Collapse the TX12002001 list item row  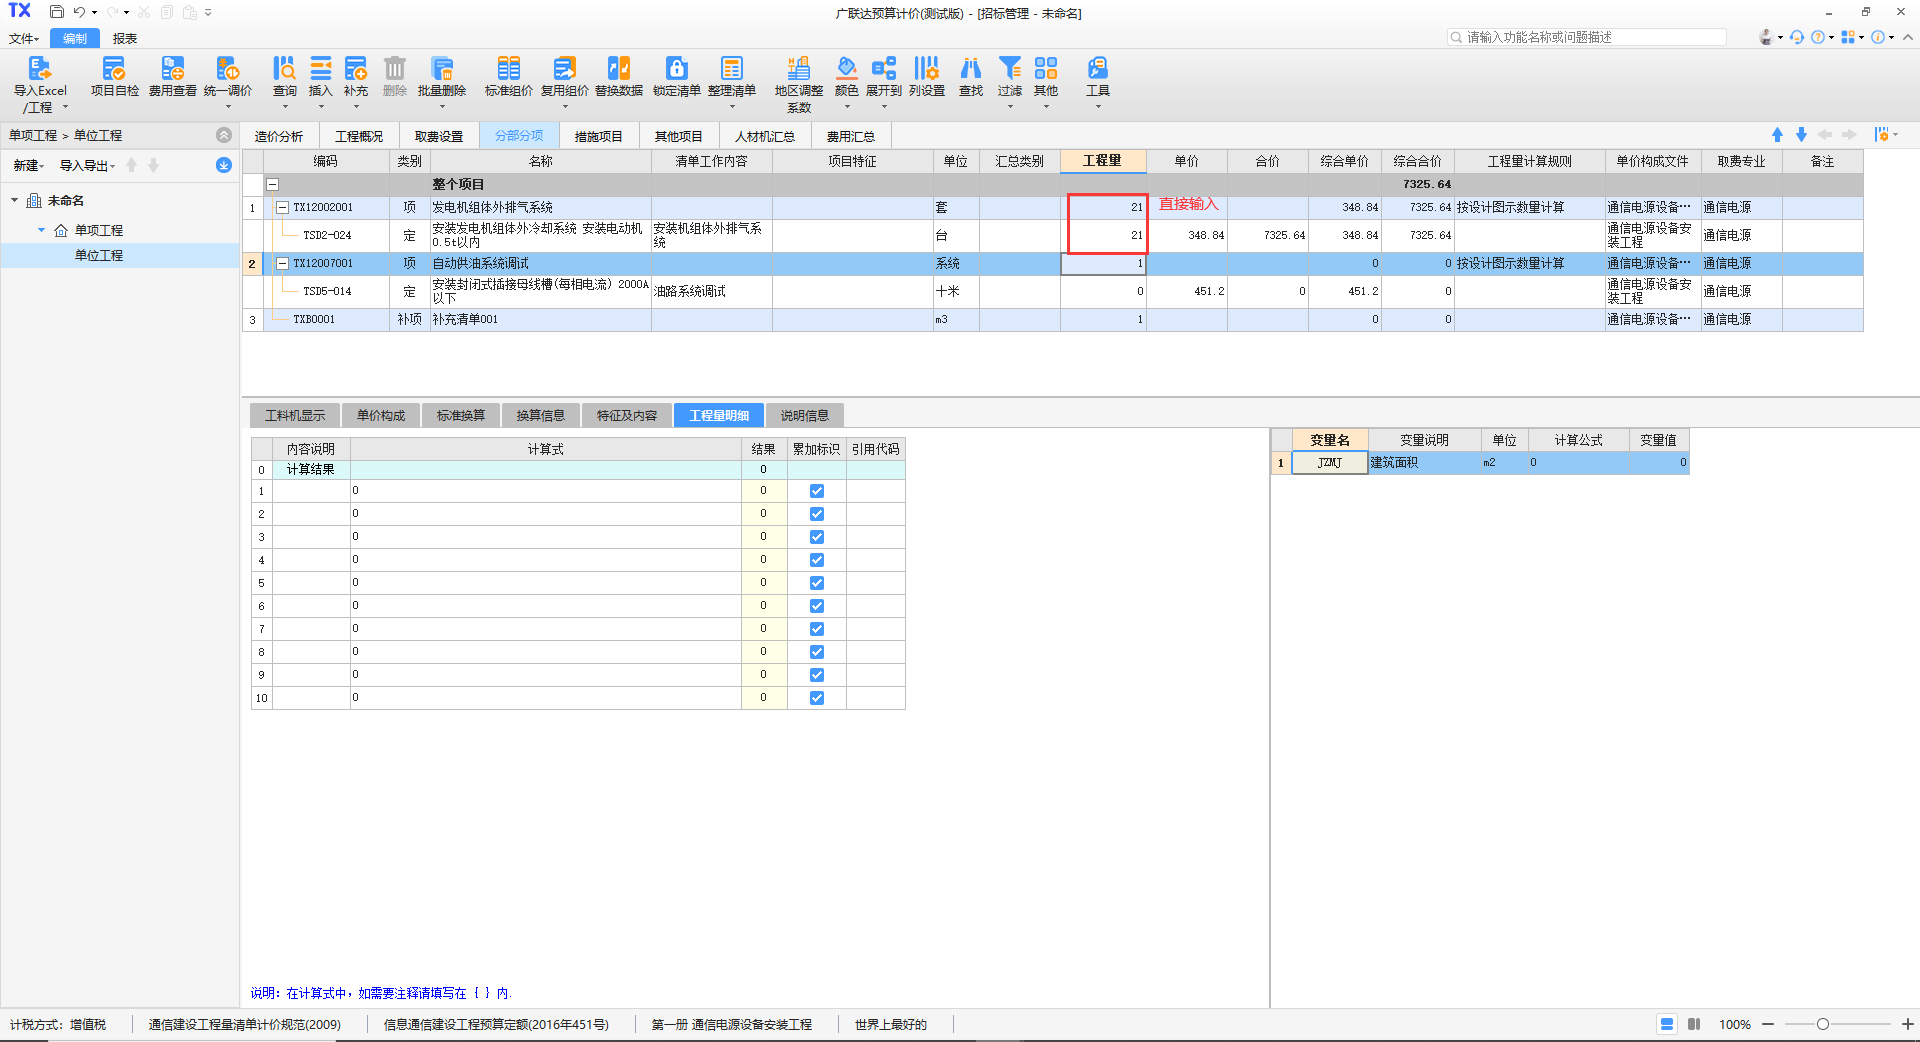[283, 208]
